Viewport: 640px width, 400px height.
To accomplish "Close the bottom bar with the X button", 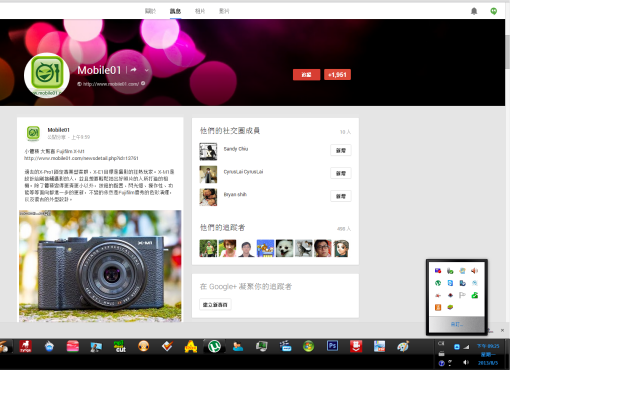I will coord(502,330).
